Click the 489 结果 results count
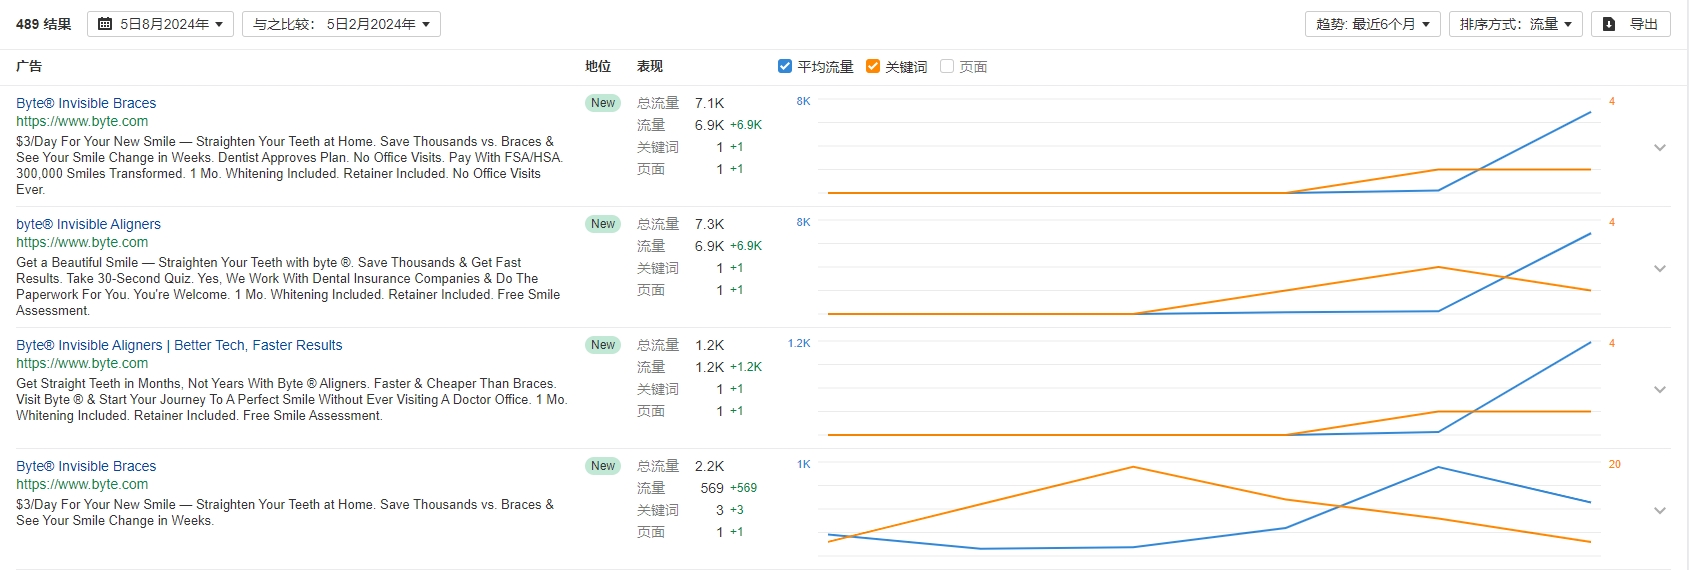The width and height of the screenshot is (1689, 570). pyautogui.click(x=44, y=24)
